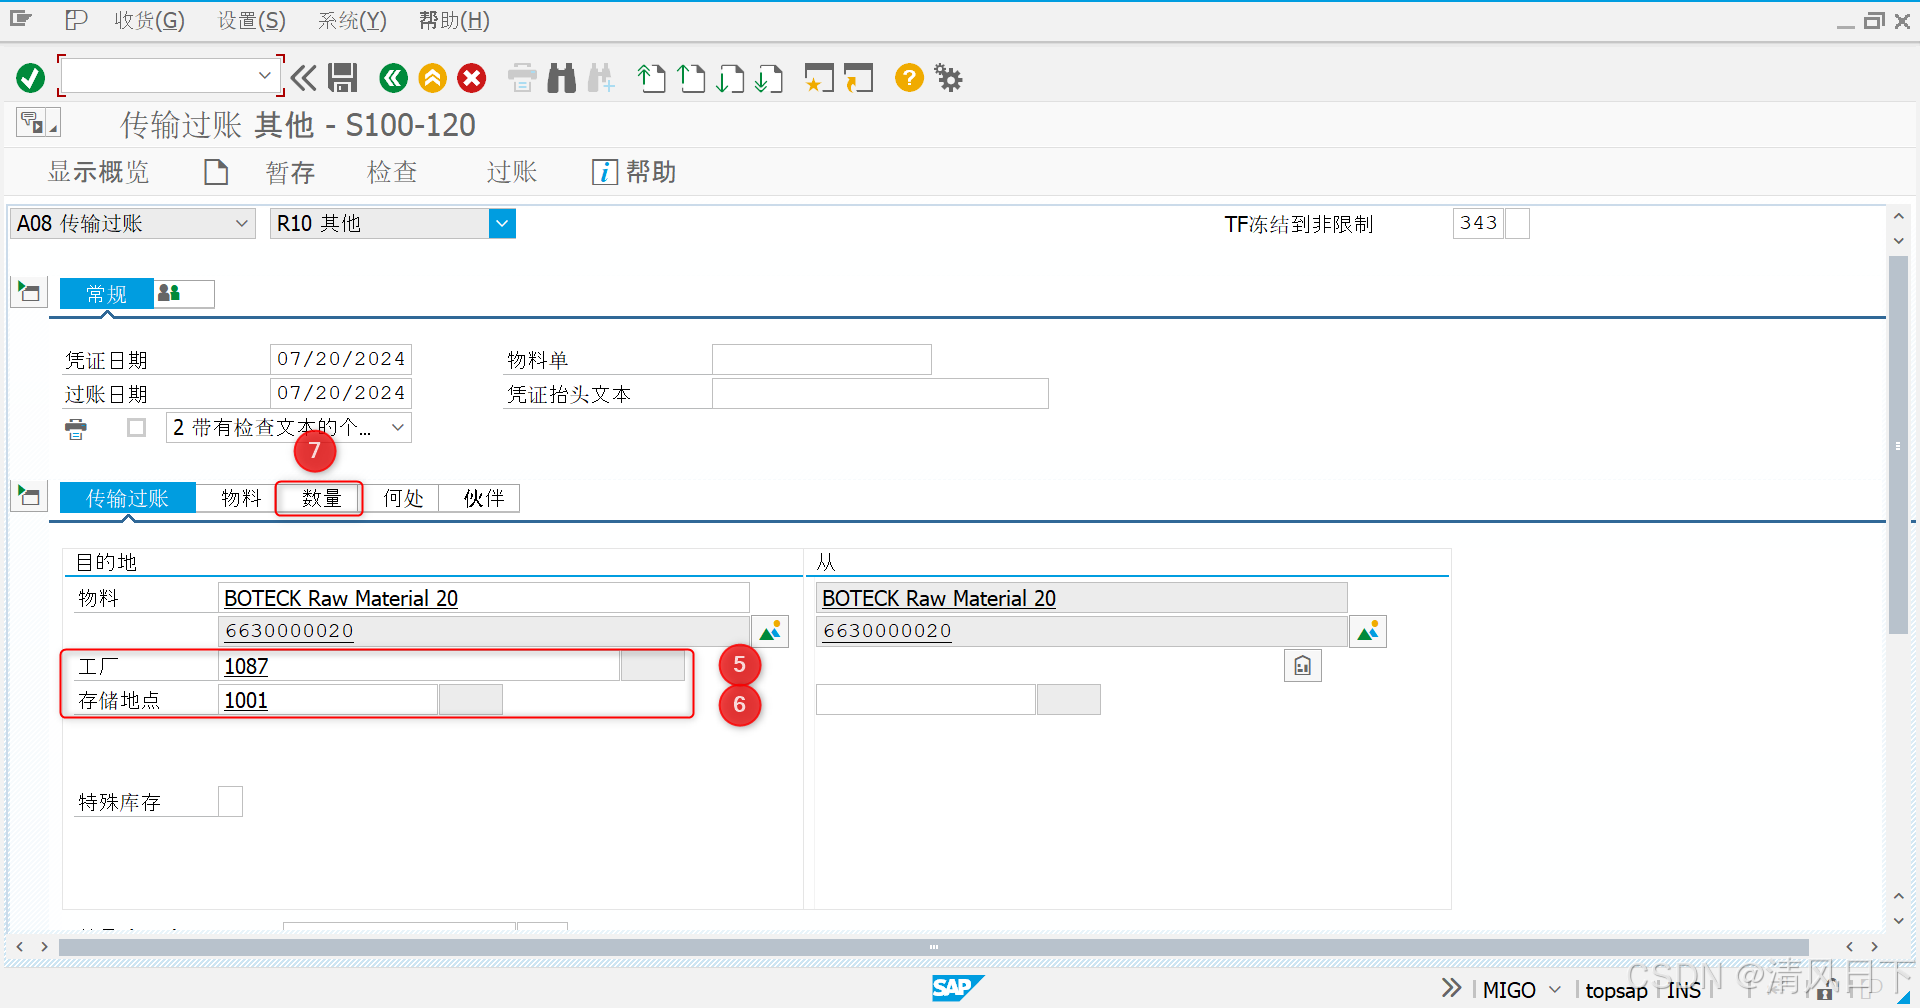
Task: Toggle the print checkbox beside printer icon
Action: [137, 428]
